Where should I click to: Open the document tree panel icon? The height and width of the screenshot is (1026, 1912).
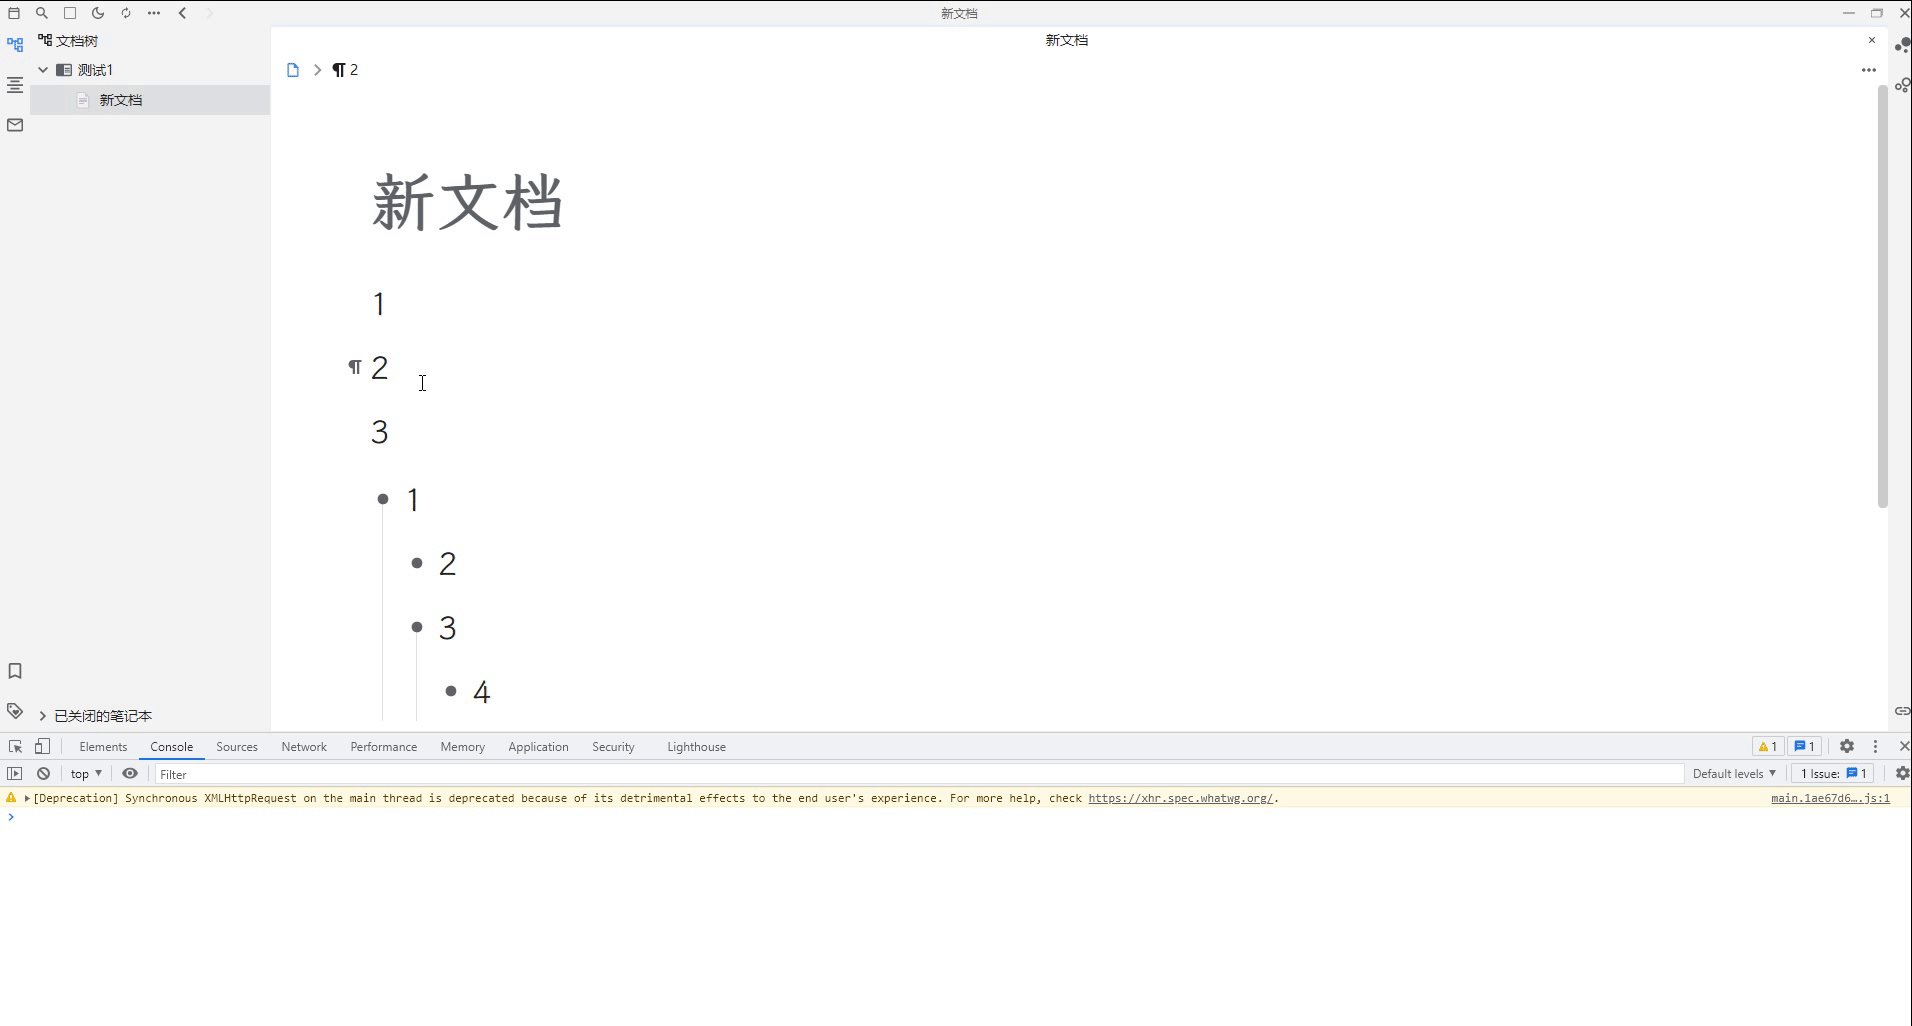(14, 44)
